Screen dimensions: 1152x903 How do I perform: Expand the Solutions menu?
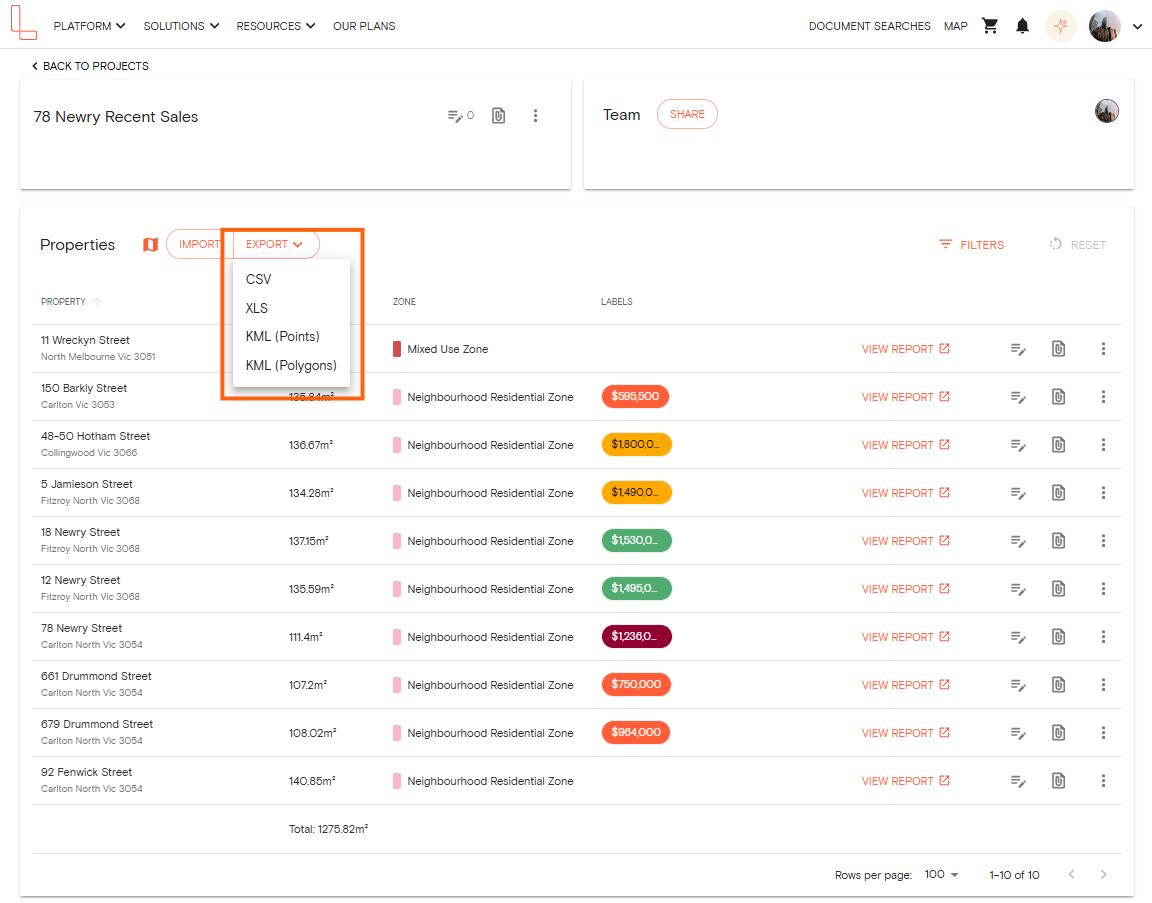point(181,26)
